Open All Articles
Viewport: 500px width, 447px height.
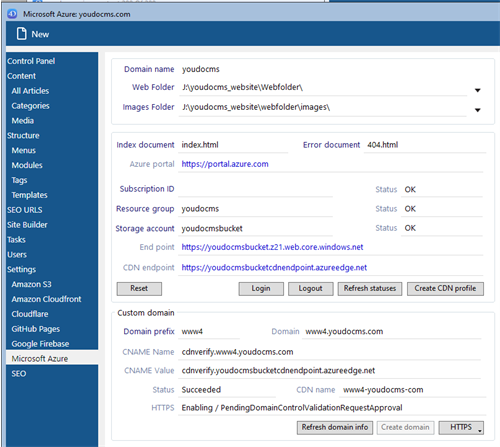pos(30,91)
